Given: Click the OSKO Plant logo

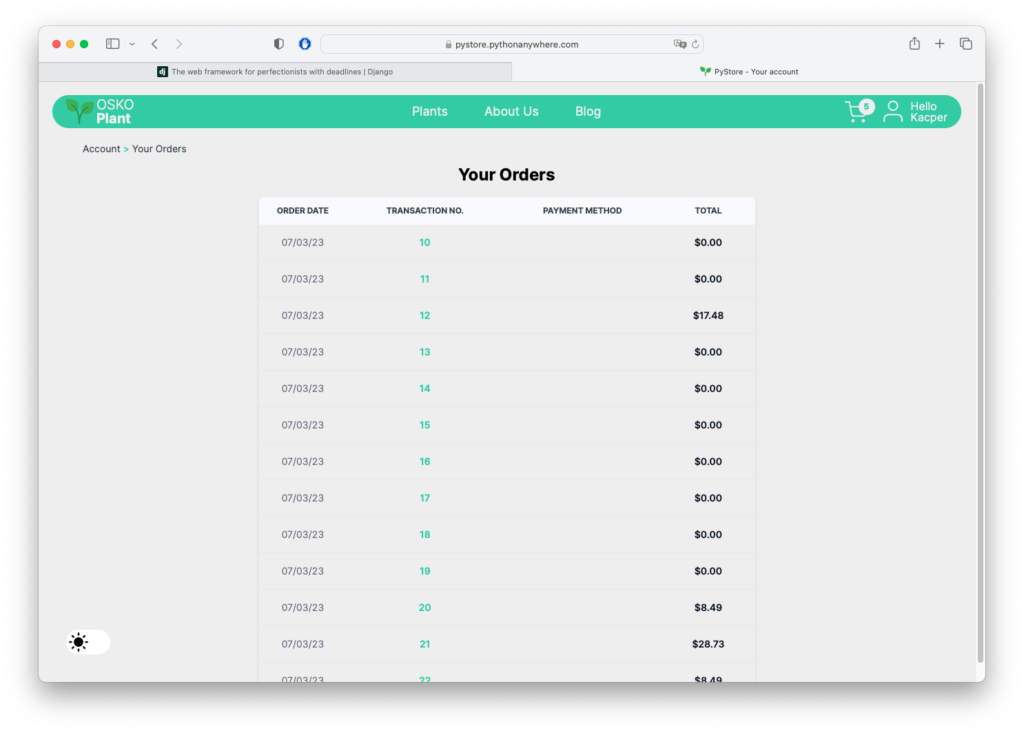Looking at the screenshot, I should tap(100, 112).
